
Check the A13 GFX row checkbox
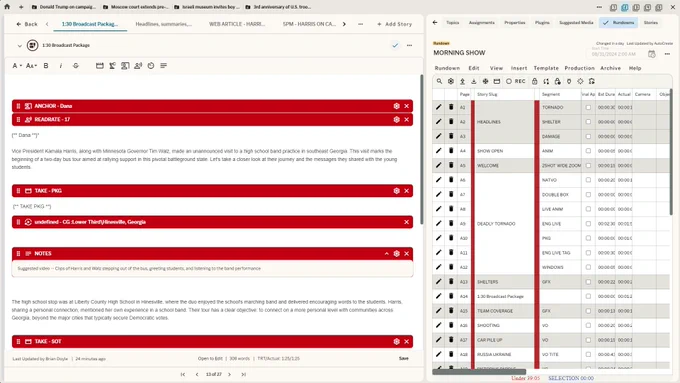pyautogui.click(x=588, y=282)
